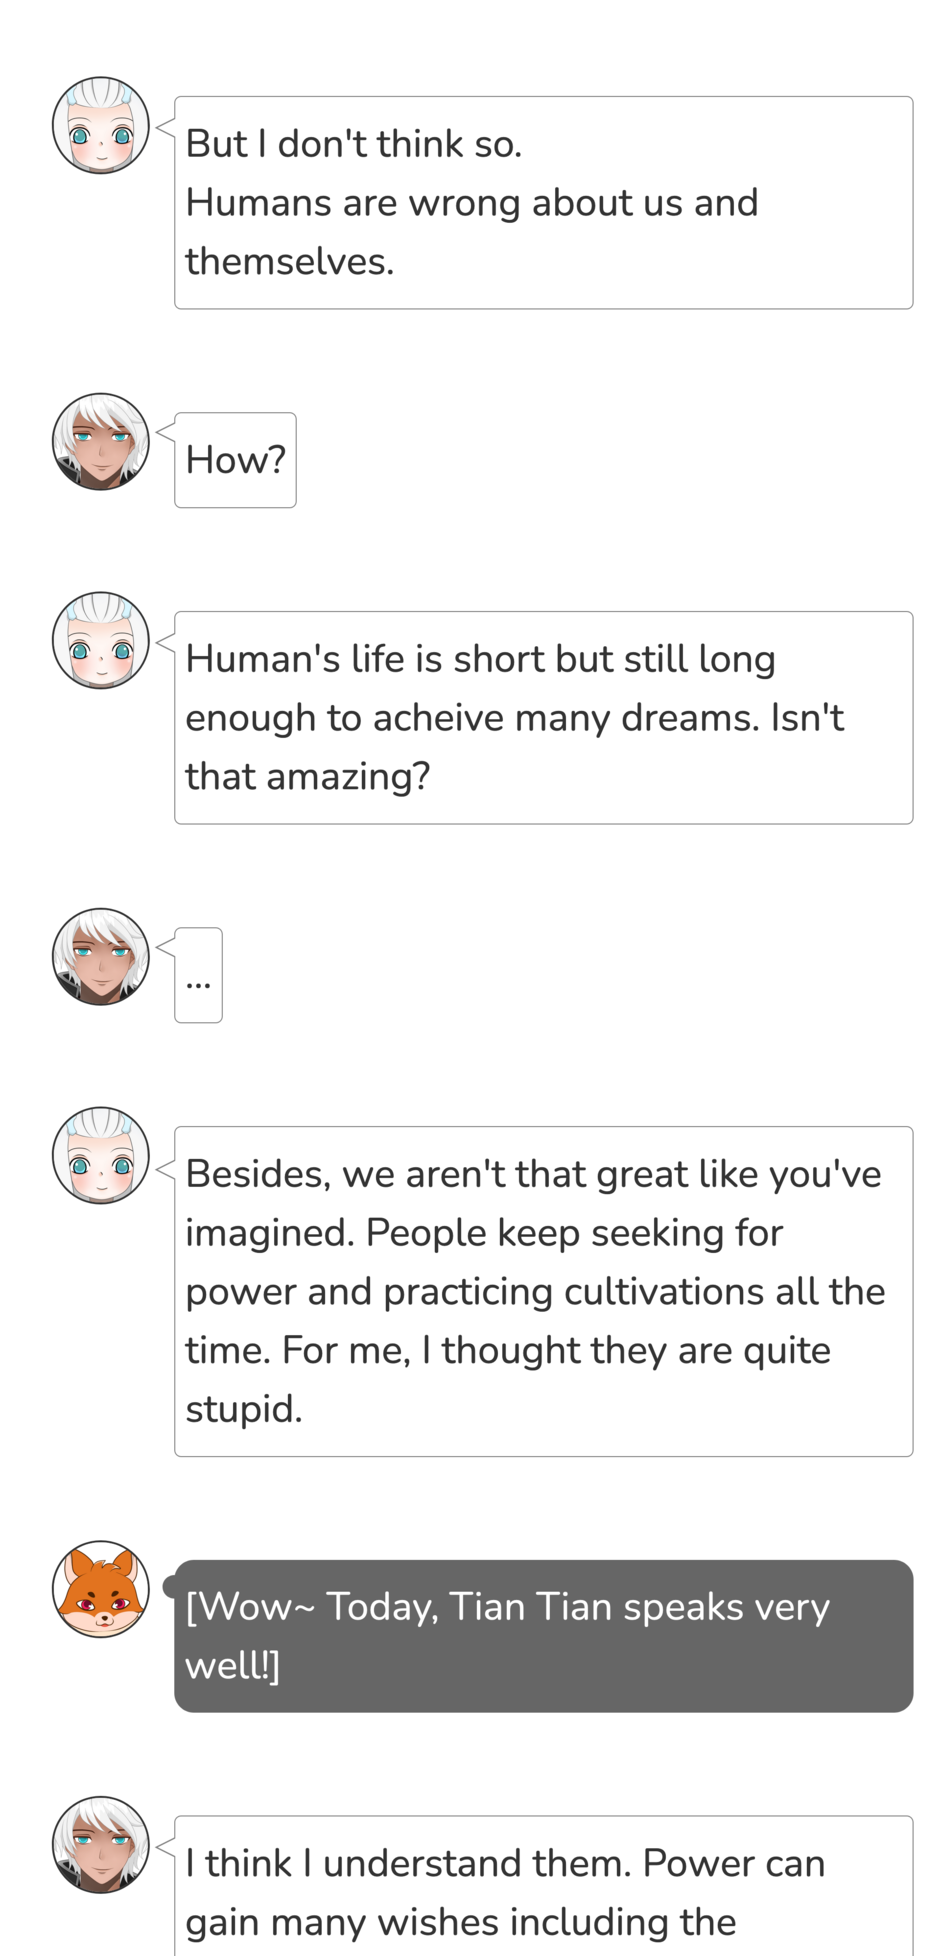The image size is (940, 1956).
Task: Click the "How?" speech bubble
Action: click(235, 460)
